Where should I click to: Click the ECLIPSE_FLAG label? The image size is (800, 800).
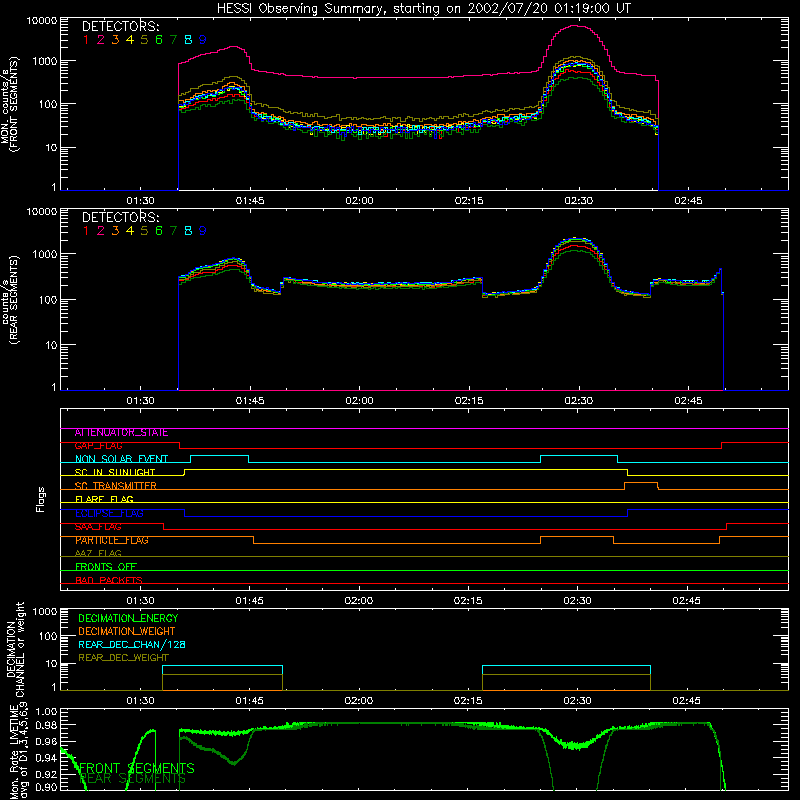(109, 513)
